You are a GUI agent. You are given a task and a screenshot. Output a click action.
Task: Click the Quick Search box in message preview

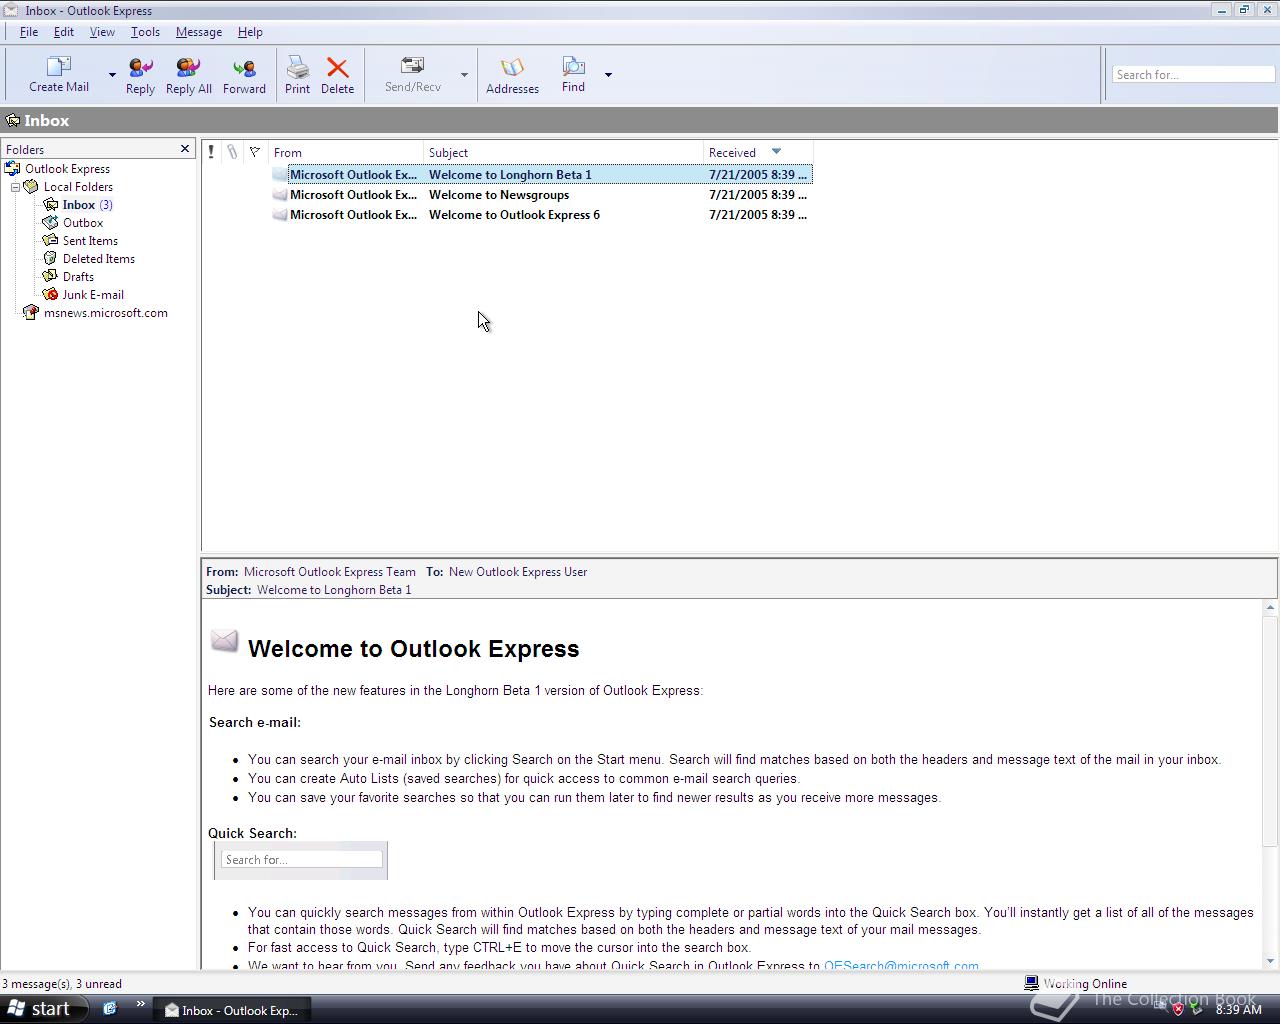[x=301, y=859]
